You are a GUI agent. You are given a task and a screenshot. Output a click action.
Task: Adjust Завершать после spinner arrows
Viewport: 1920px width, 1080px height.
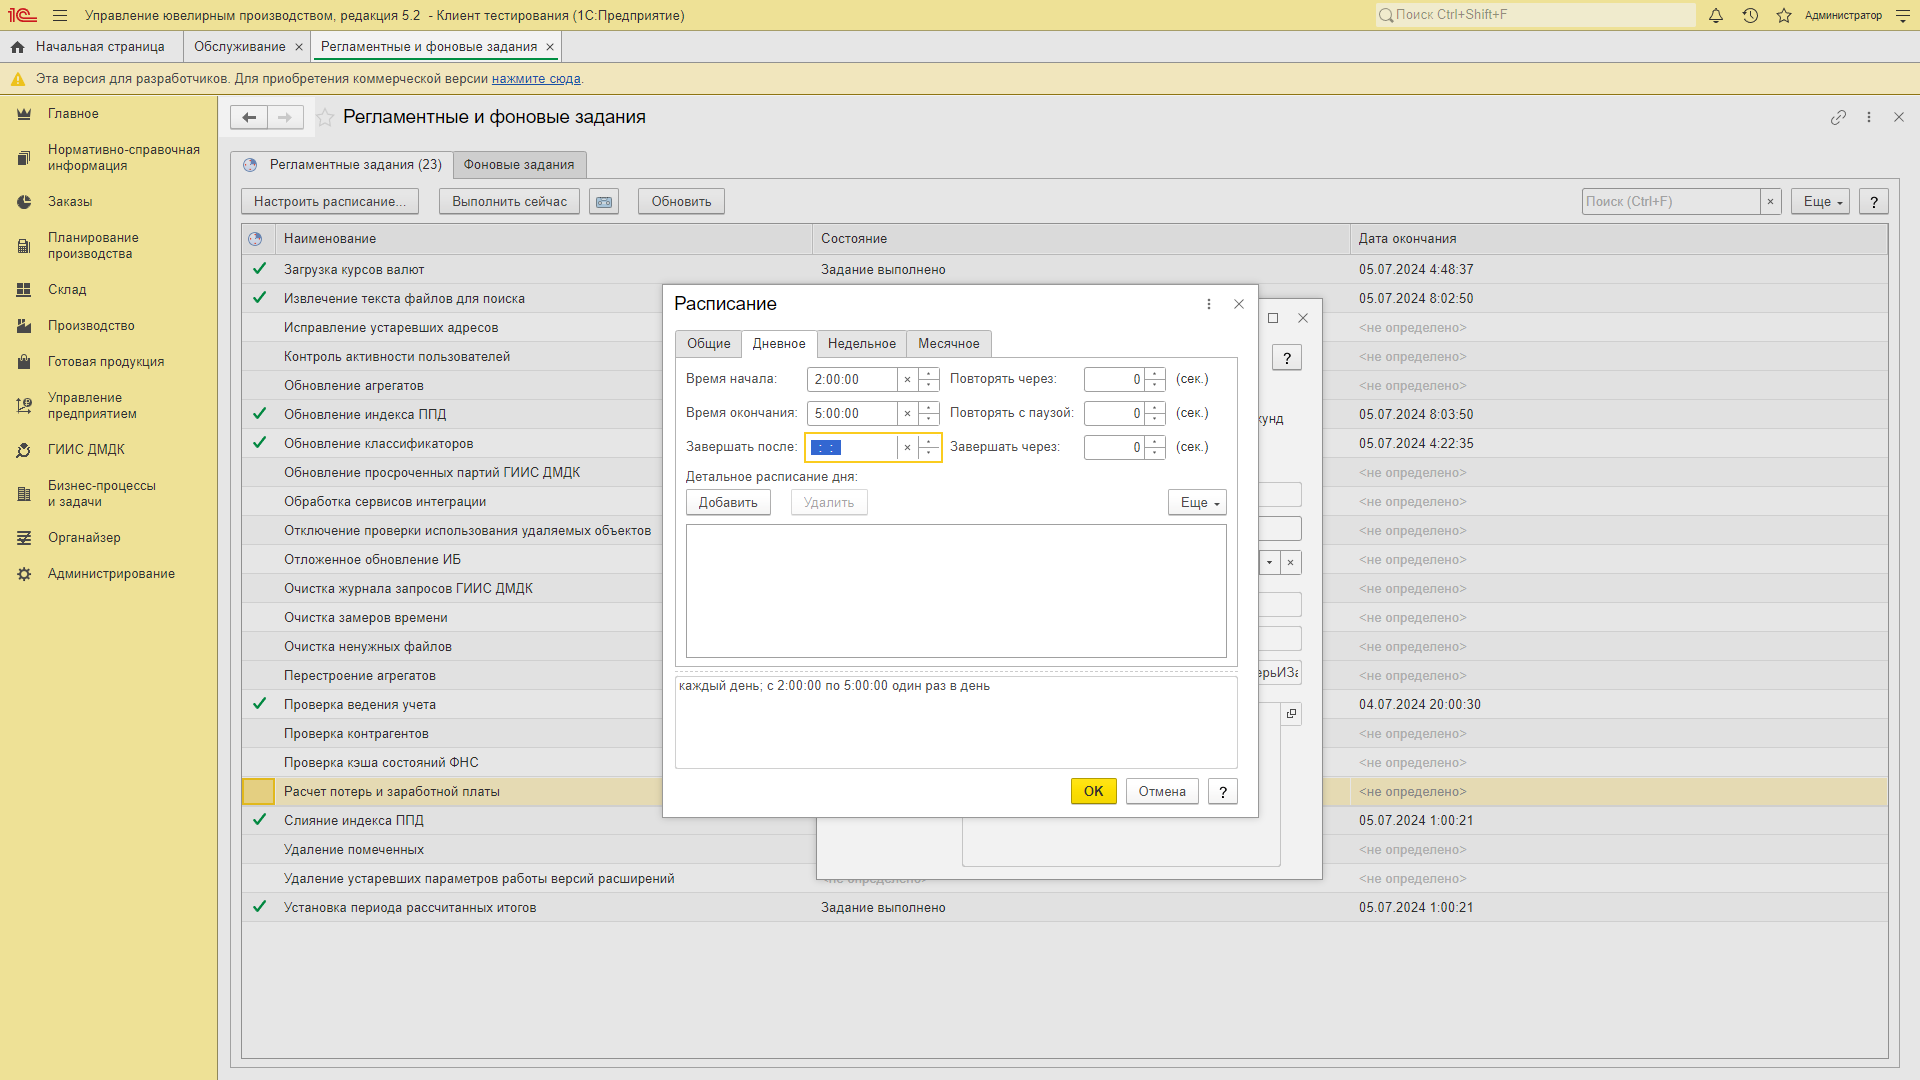(929, 448)
